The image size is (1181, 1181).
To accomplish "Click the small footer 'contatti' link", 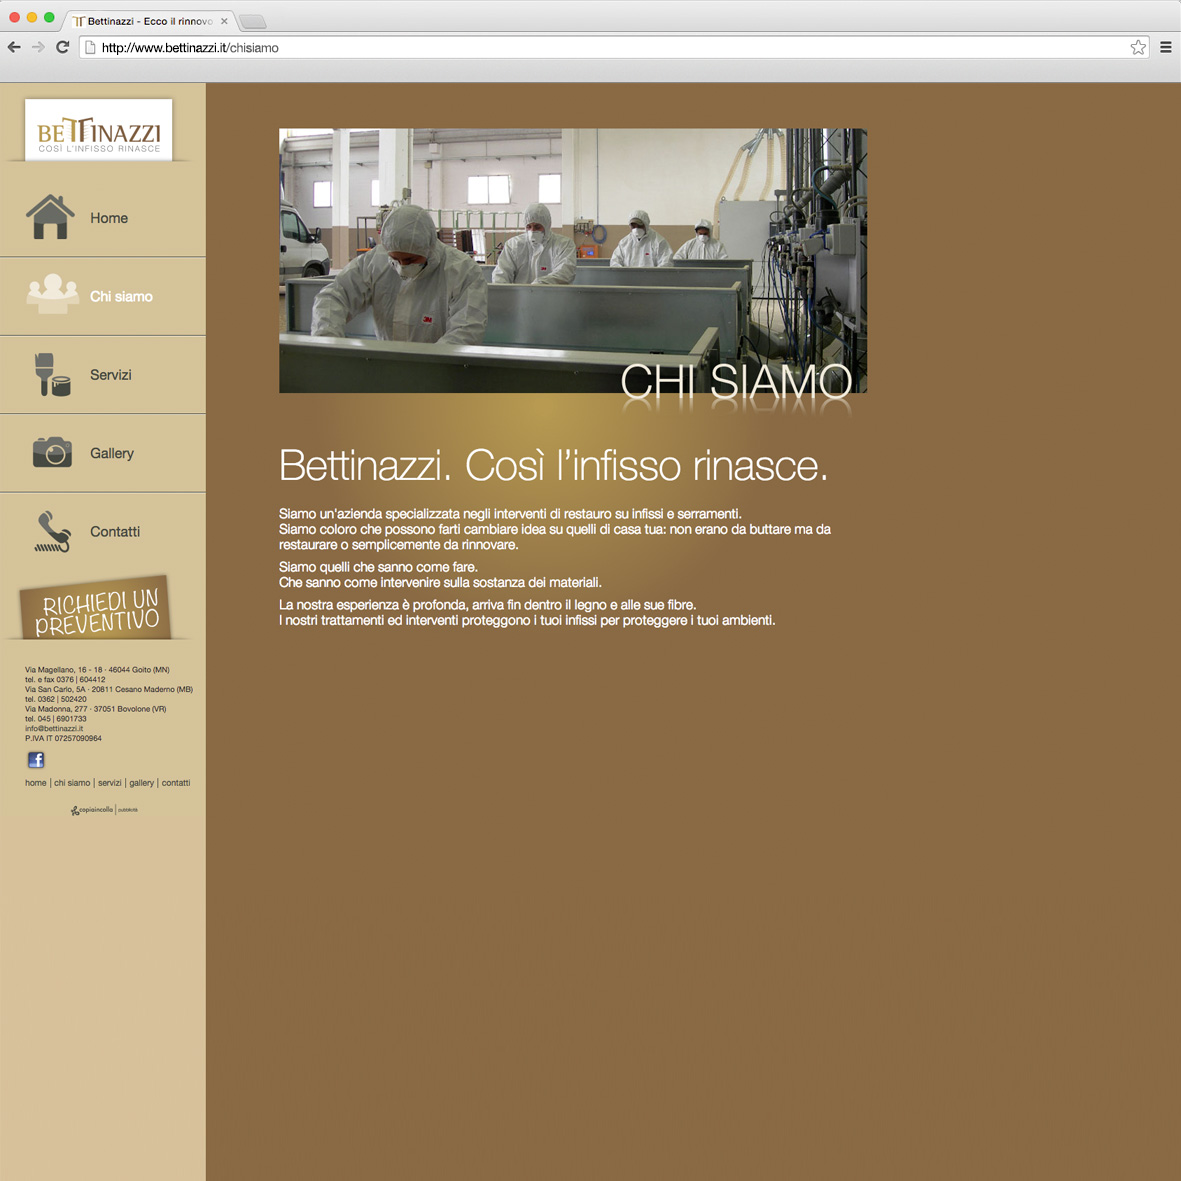I will 175,783.
